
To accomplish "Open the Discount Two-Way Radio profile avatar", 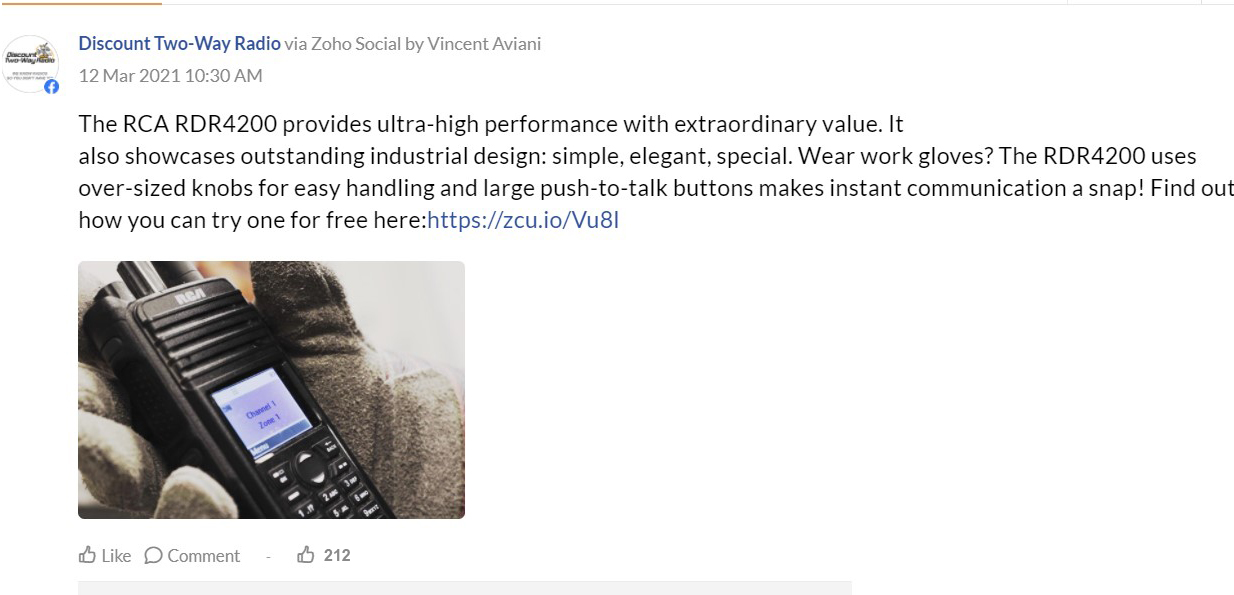I will 32,64.
